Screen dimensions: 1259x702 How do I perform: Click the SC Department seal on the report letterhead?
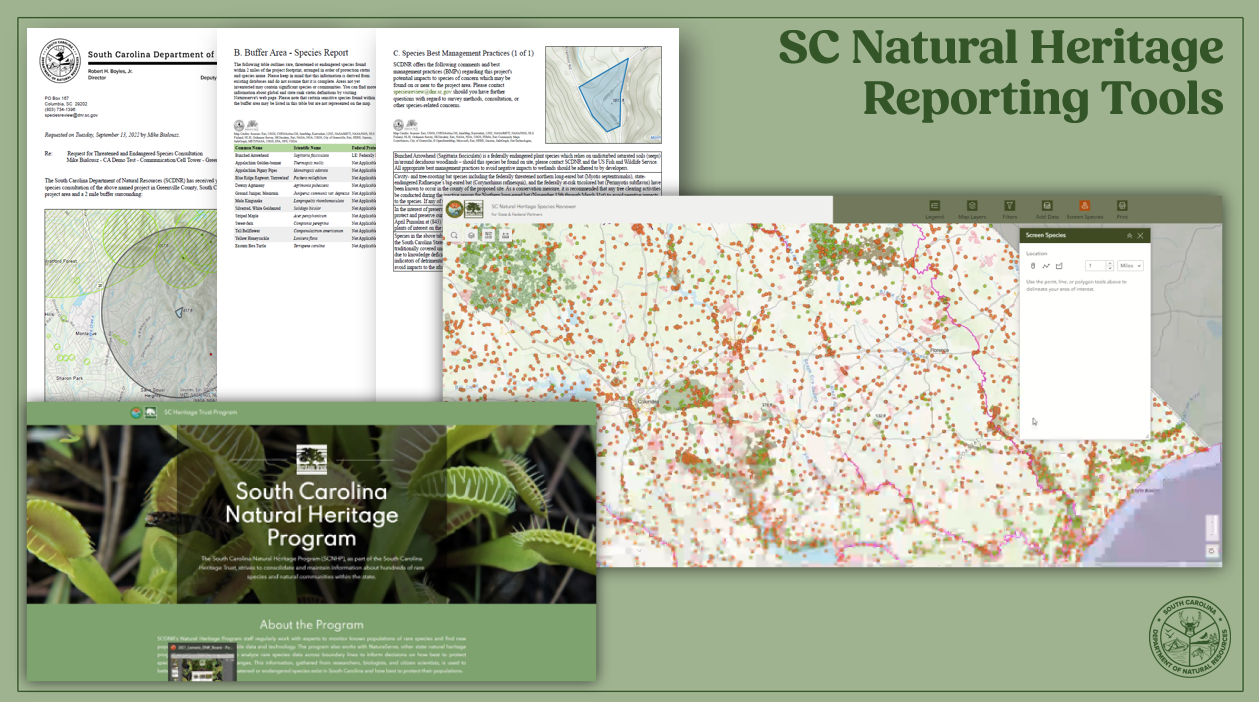tap(59, 61)
